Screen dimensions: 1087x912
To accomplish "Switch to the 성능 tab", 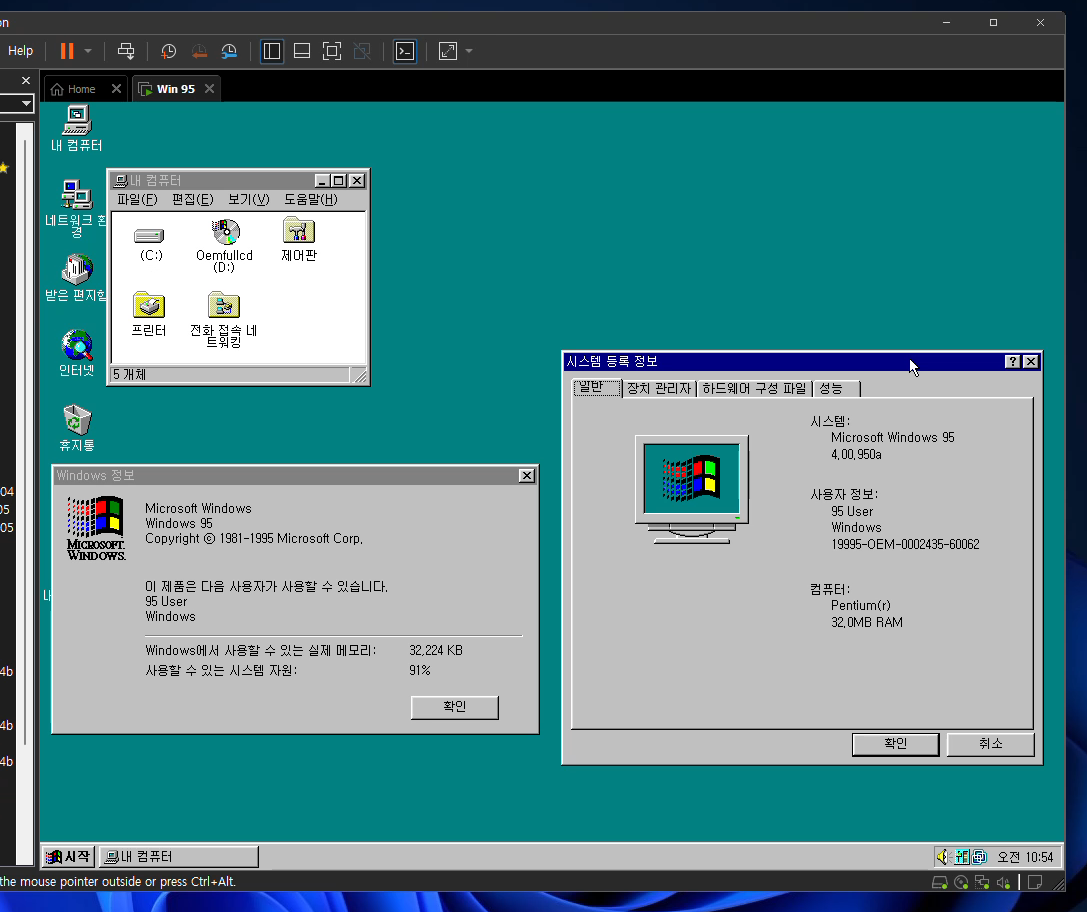I will pyautogui.click(x=836, y=389).
